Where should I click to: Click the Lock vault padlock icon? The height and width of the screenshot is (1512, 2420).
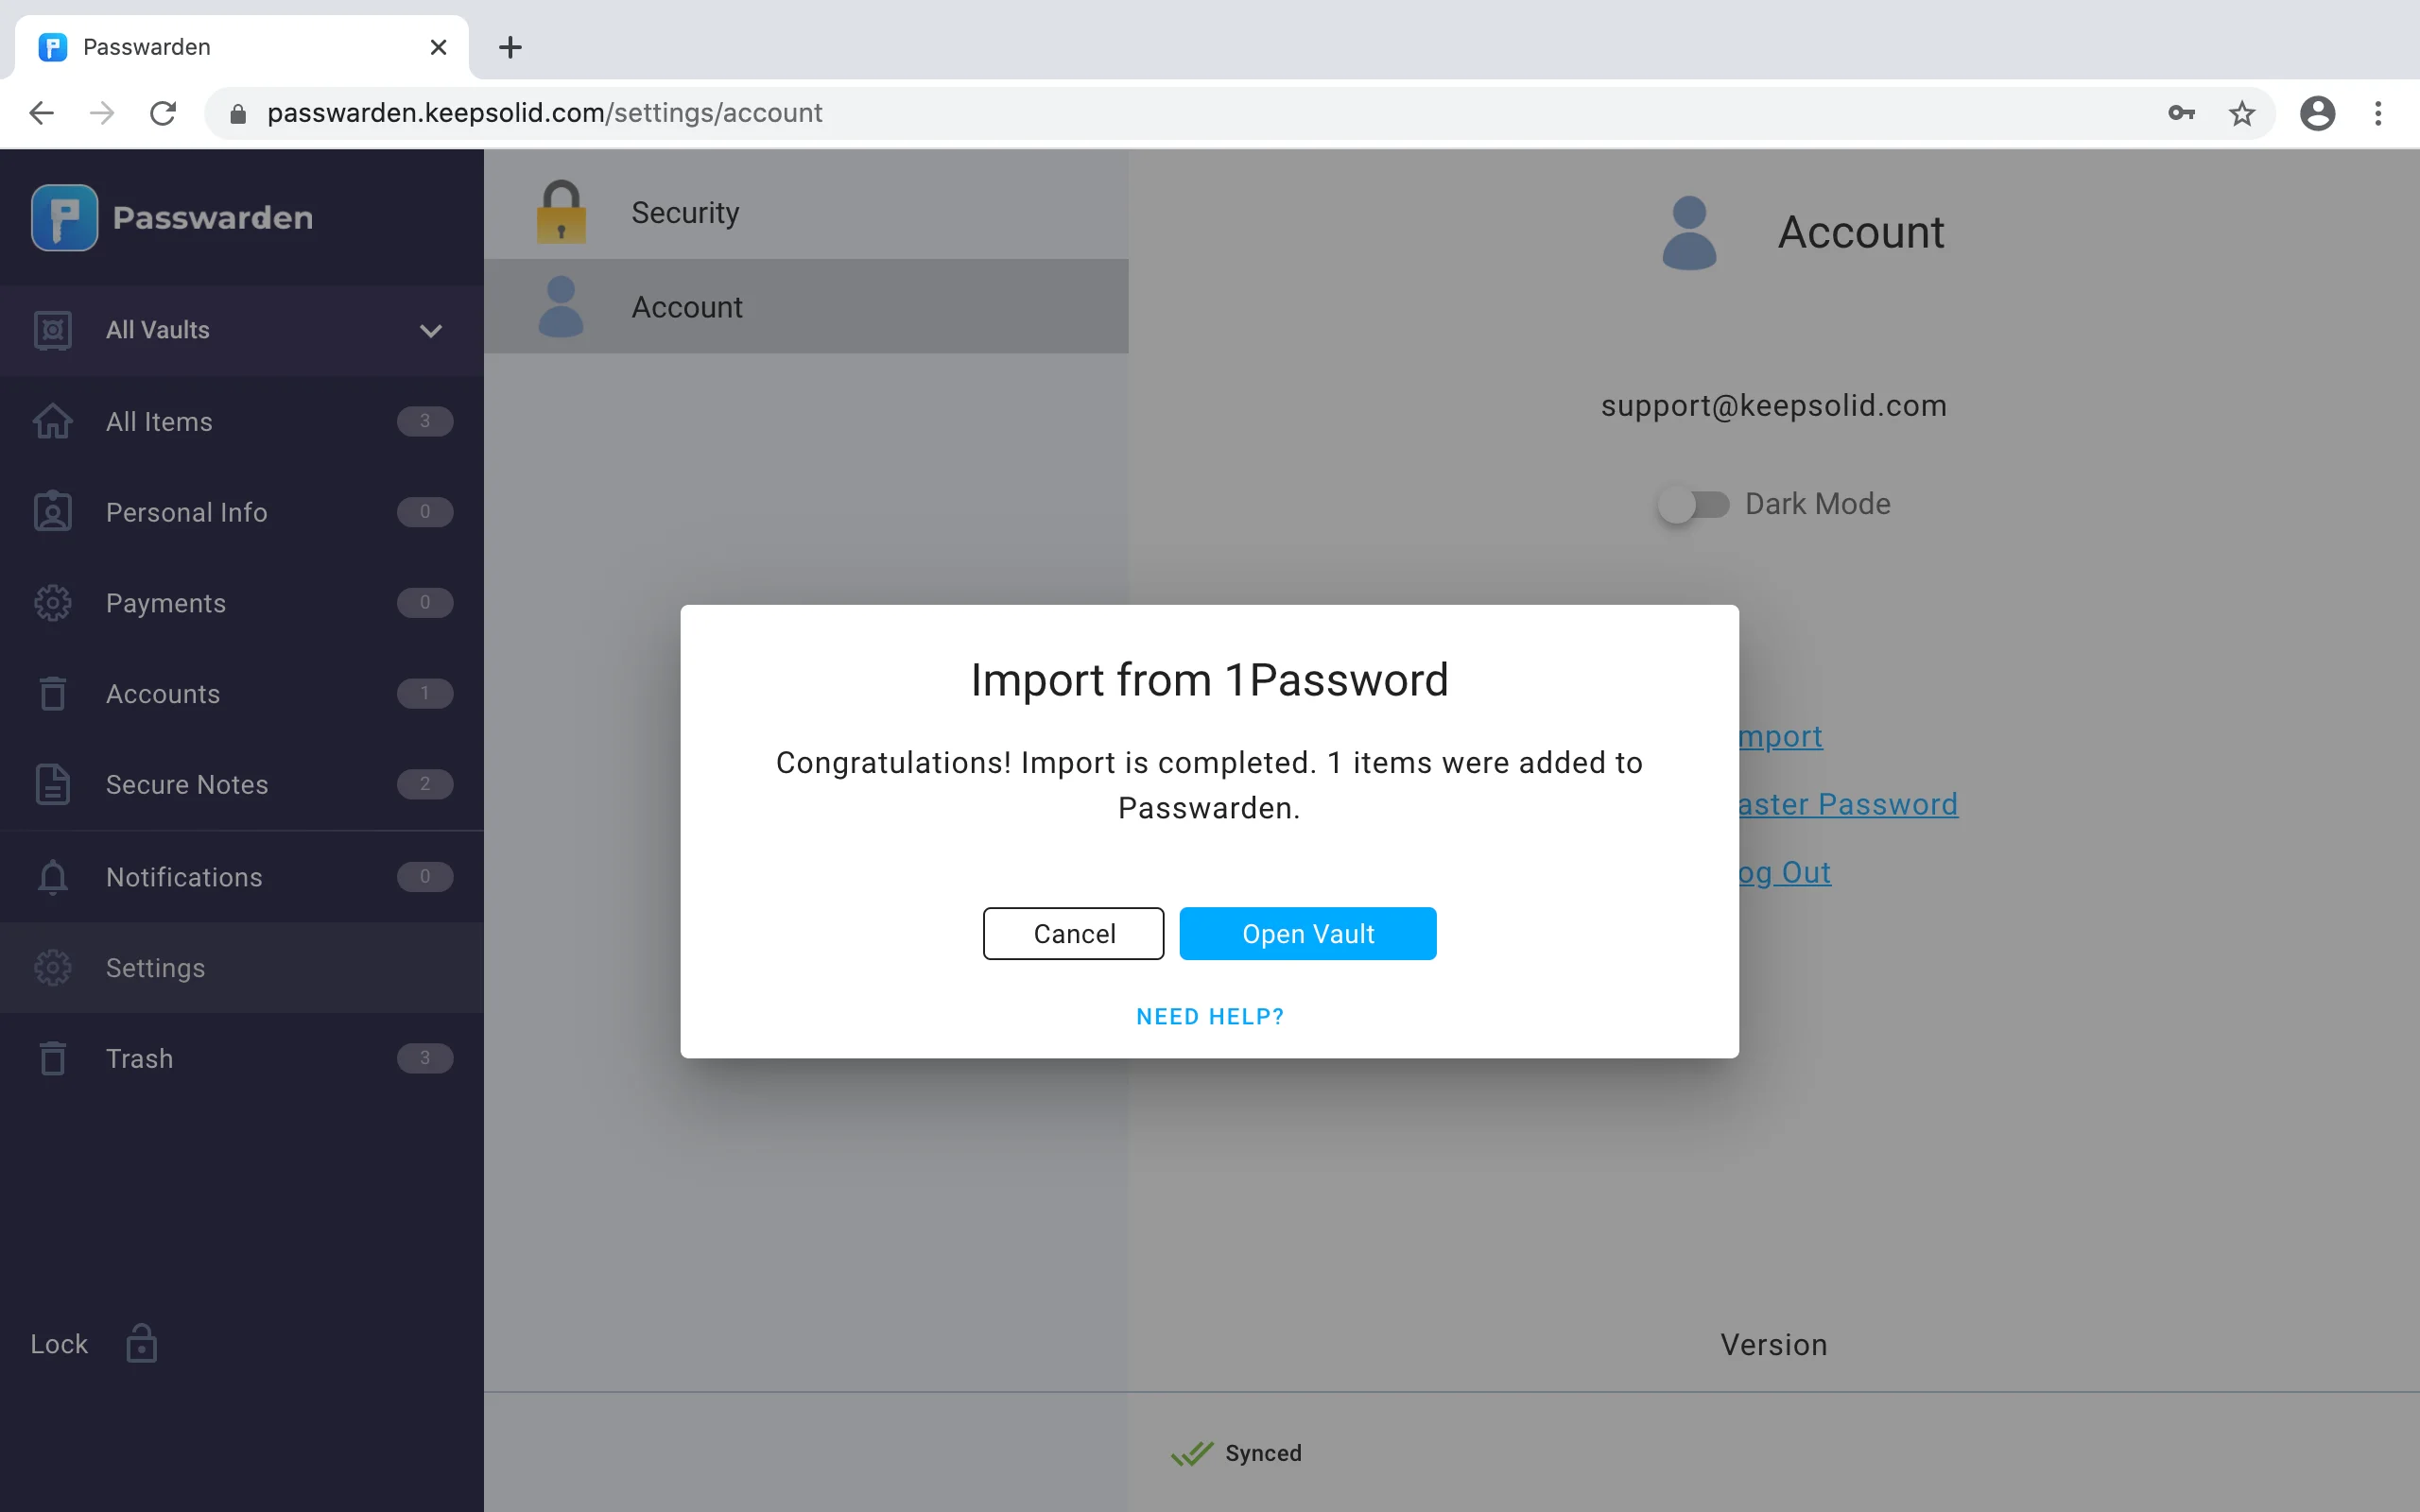click(x=141, y=1343)
